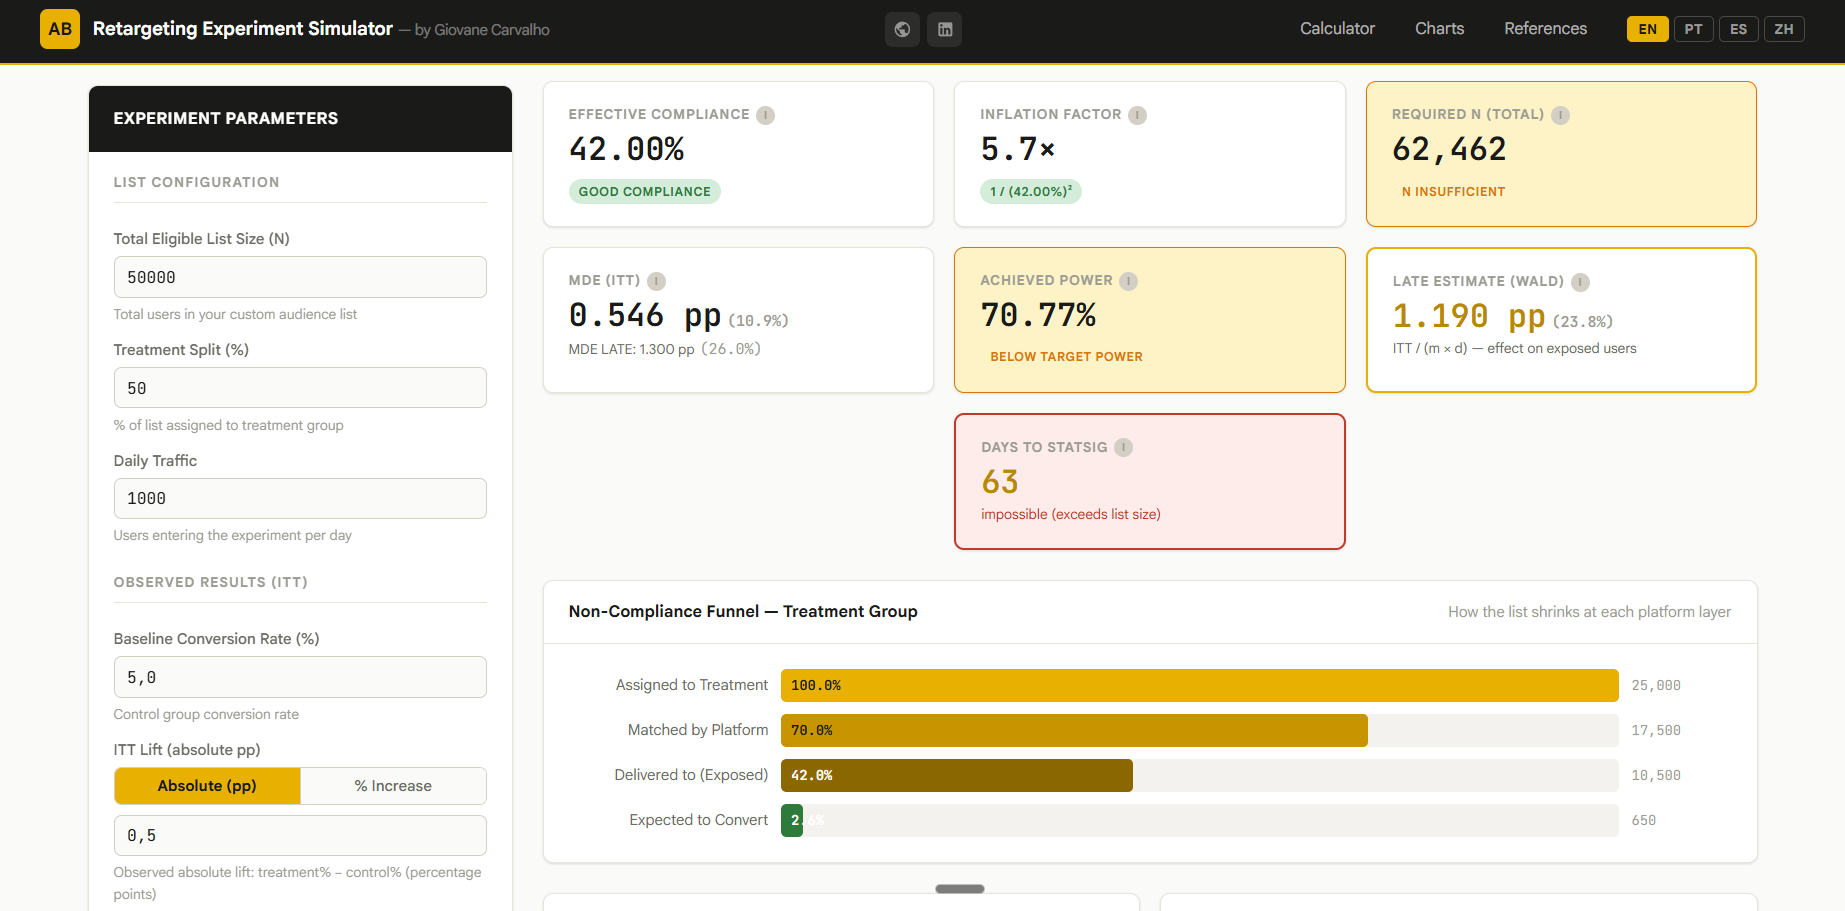Select Absolute (pp) lift mode

pyautogui.click(x=207, y=786)
